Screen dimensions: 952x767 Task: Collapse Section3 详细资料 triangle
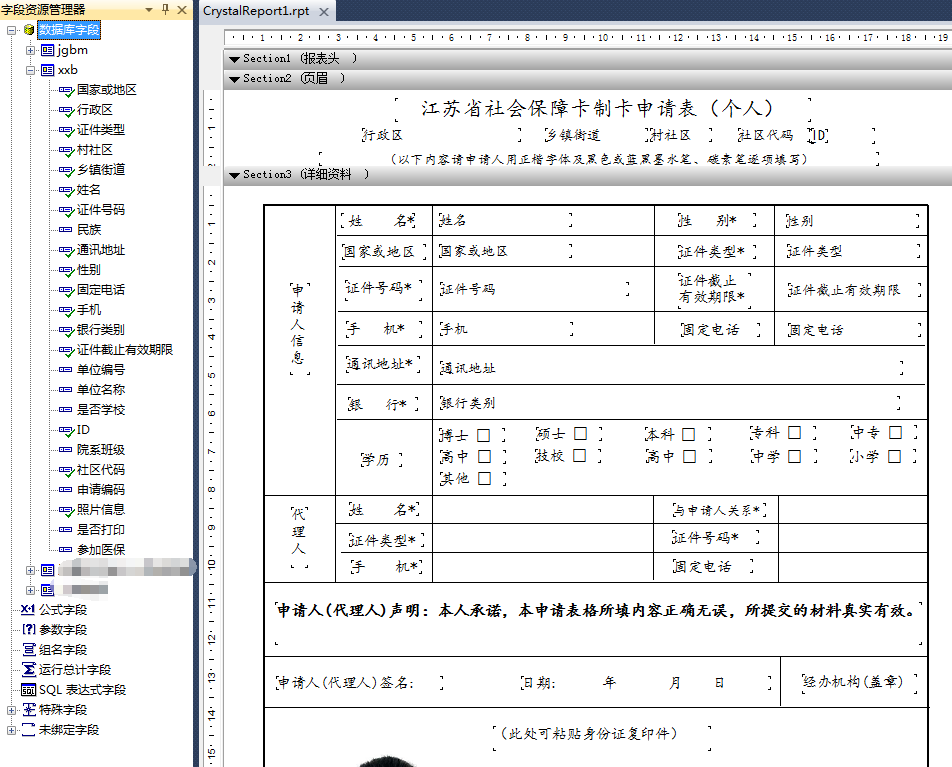(x=234, y=176)
